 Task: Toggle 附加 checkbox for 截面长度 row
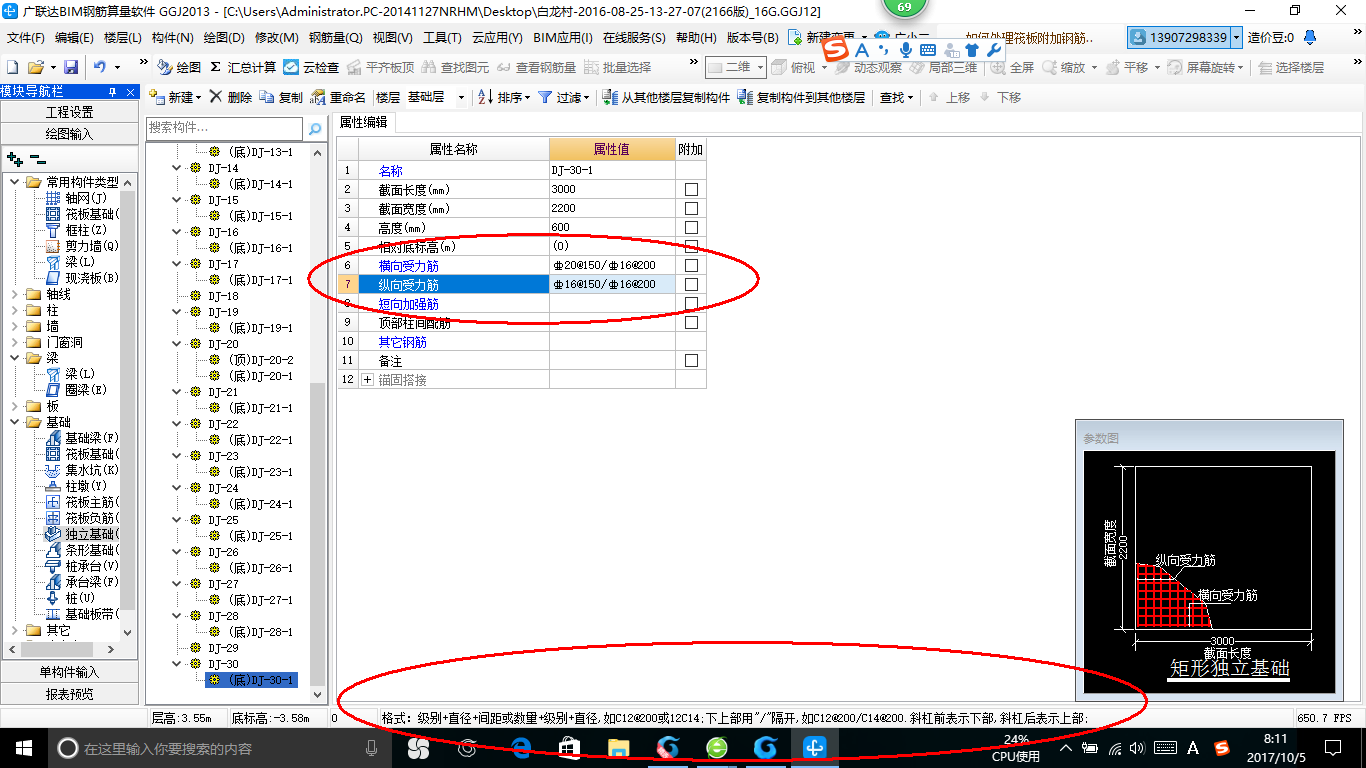tap(691, 189)
